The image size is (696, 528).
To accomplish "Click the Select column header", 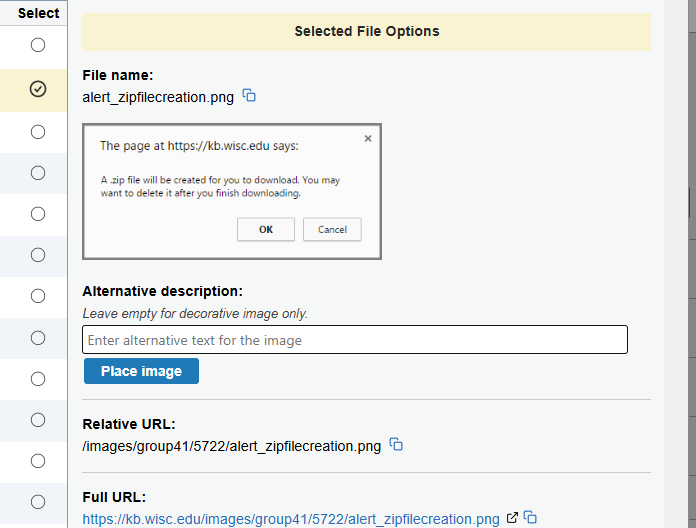I will [x=38, y=13].
